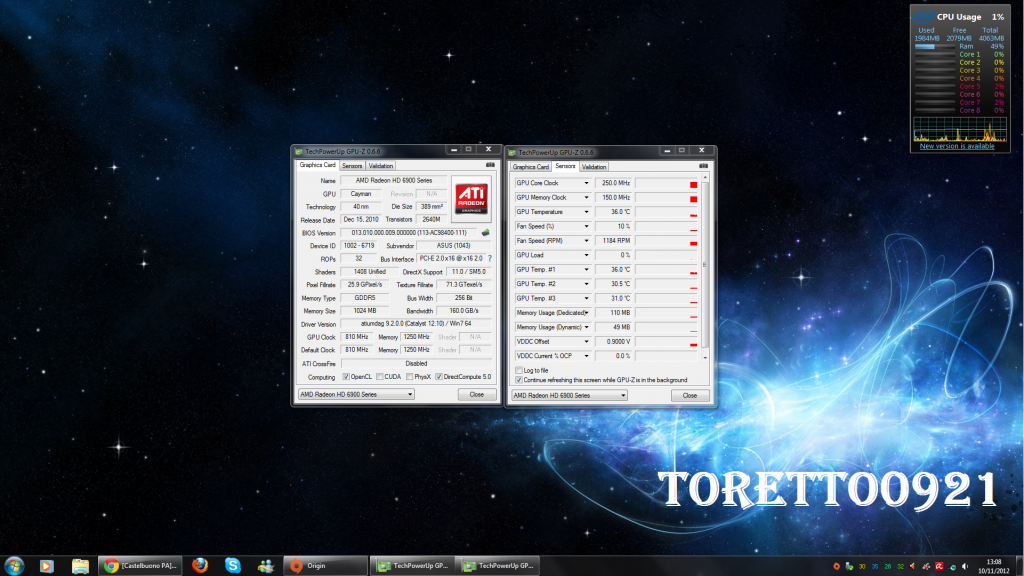
Task: Enable the Log to file checkbox
Action: click(x=518, y=370)
